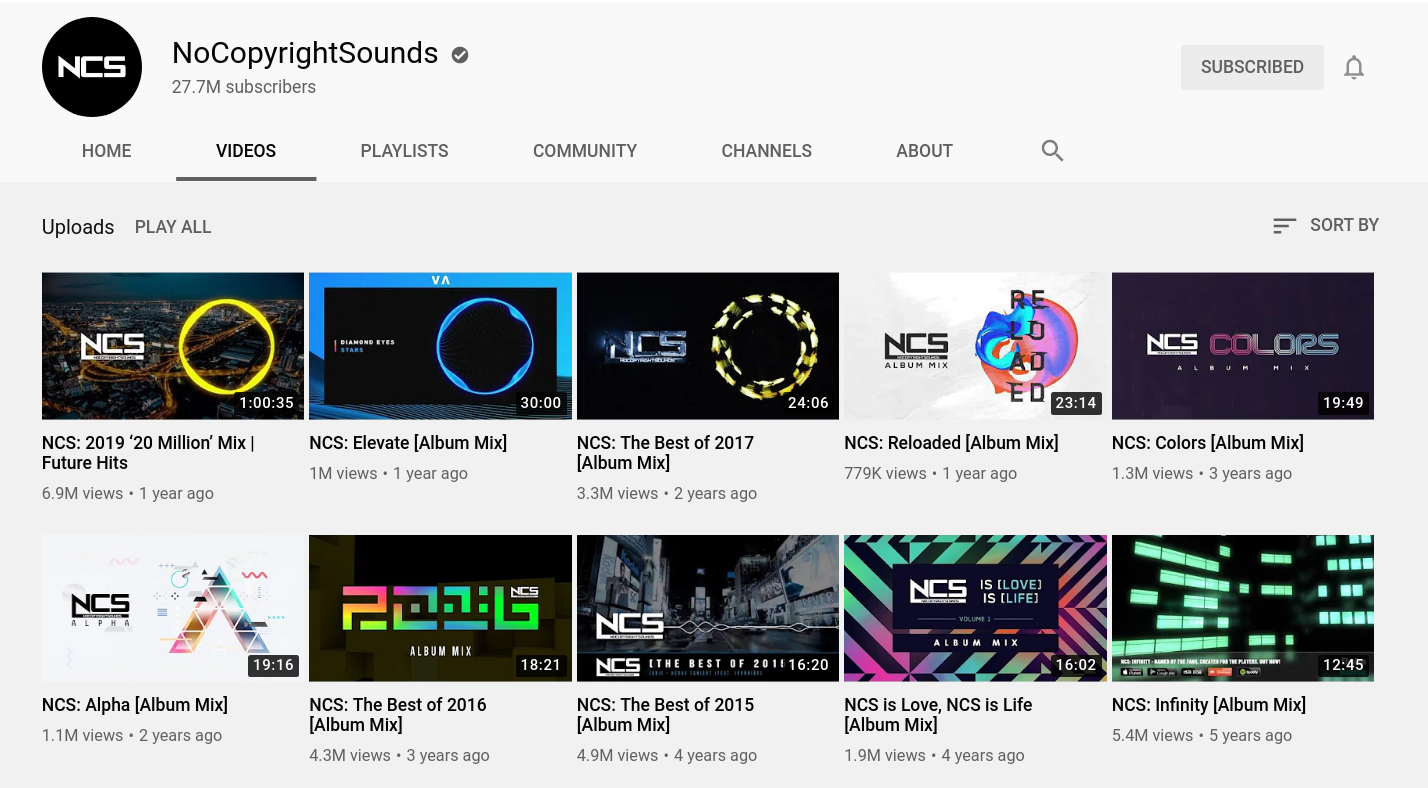The height and width of the screenshot is (788, 1428).
Task: Open the NCS Infinity album mix thumbnail
Action: 1243,608
